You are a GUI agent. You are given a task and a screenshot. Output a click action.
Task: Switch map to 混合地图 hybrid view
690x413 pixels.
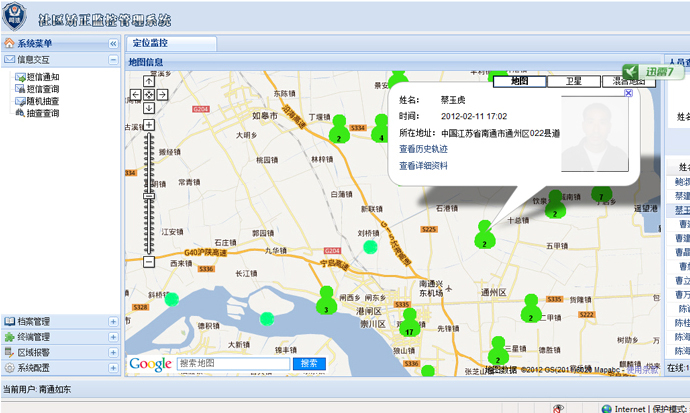coord(628,82)
